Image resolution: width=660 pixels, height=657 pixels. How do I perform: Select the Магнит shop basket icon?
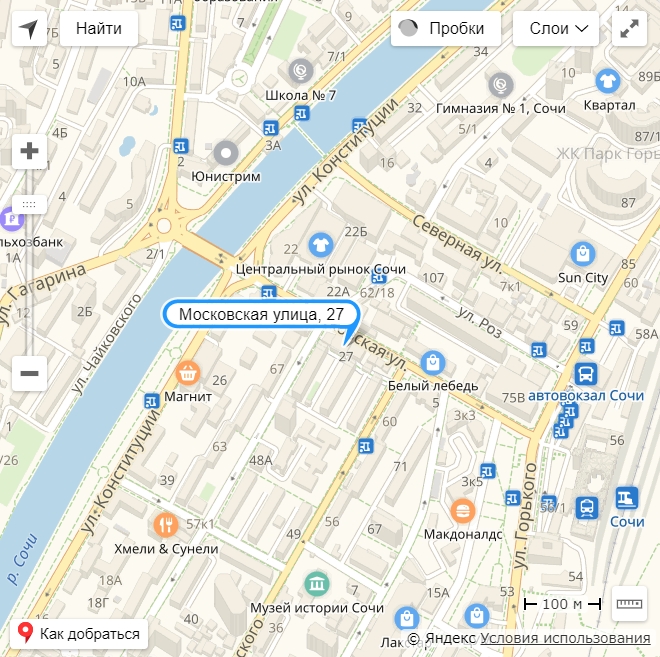pos(188,373)
